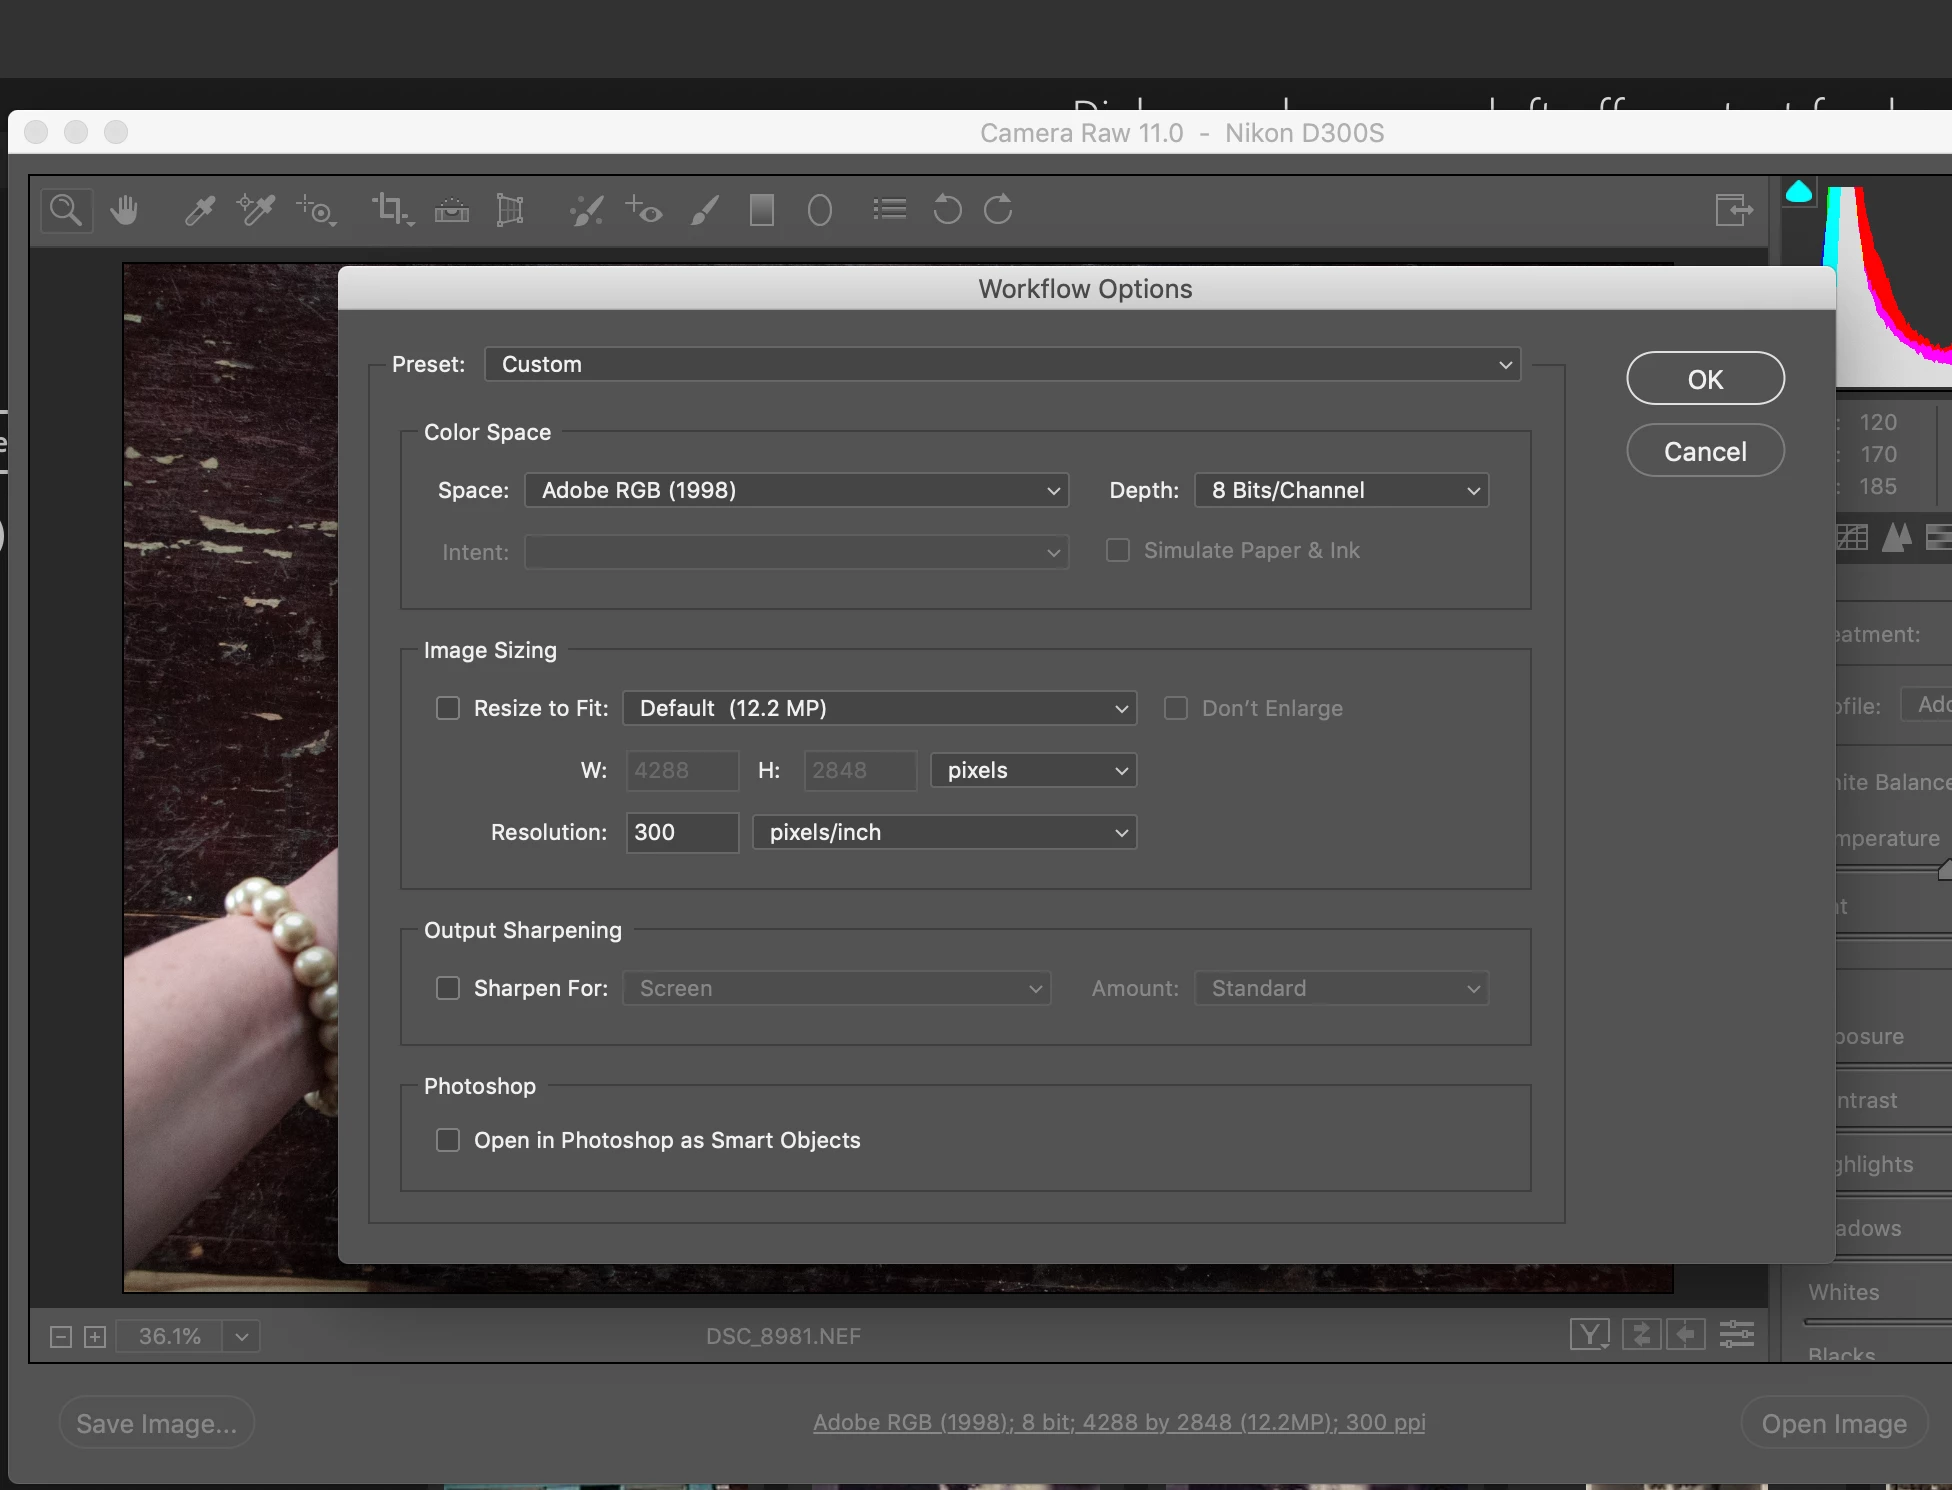Open the Preset Custom dropdown
Screen dimensions: 1952x1490
pos(1002,364)
